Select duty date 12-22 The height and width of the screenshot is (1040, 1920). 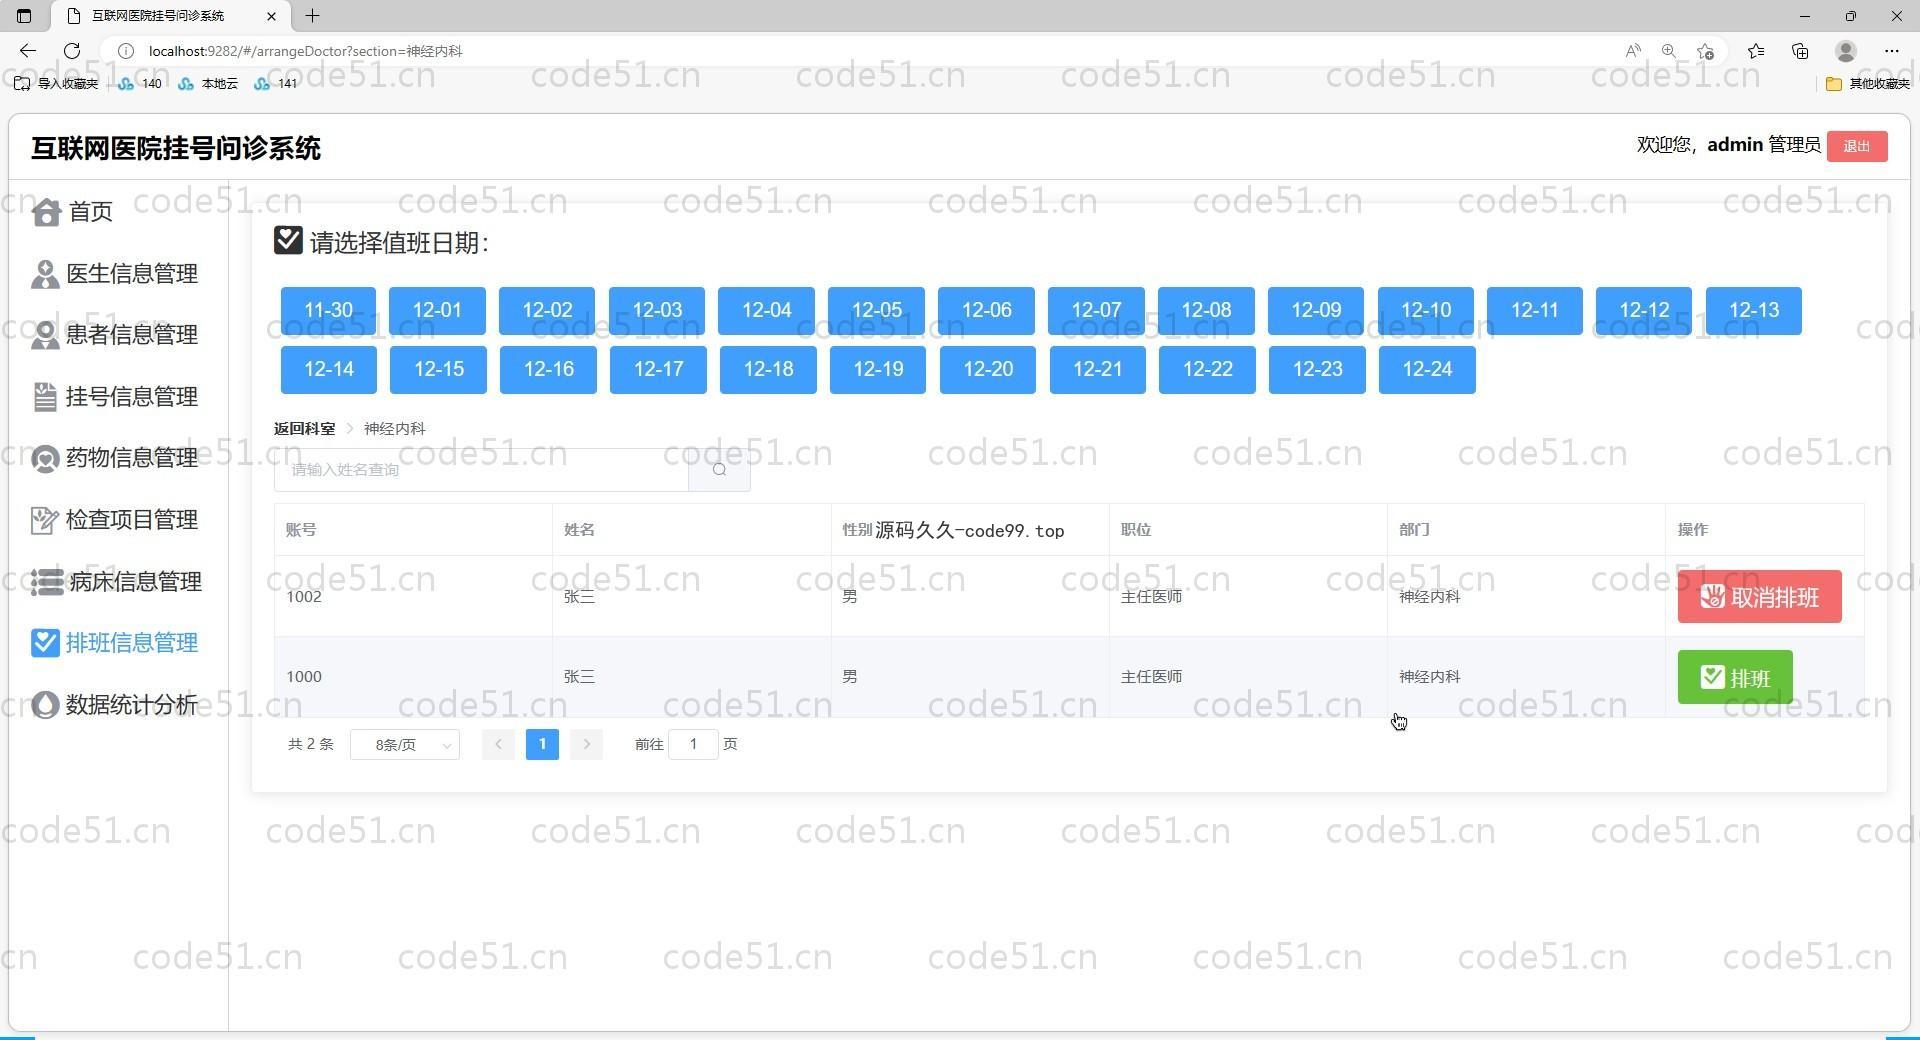(x=1207, y=370)
